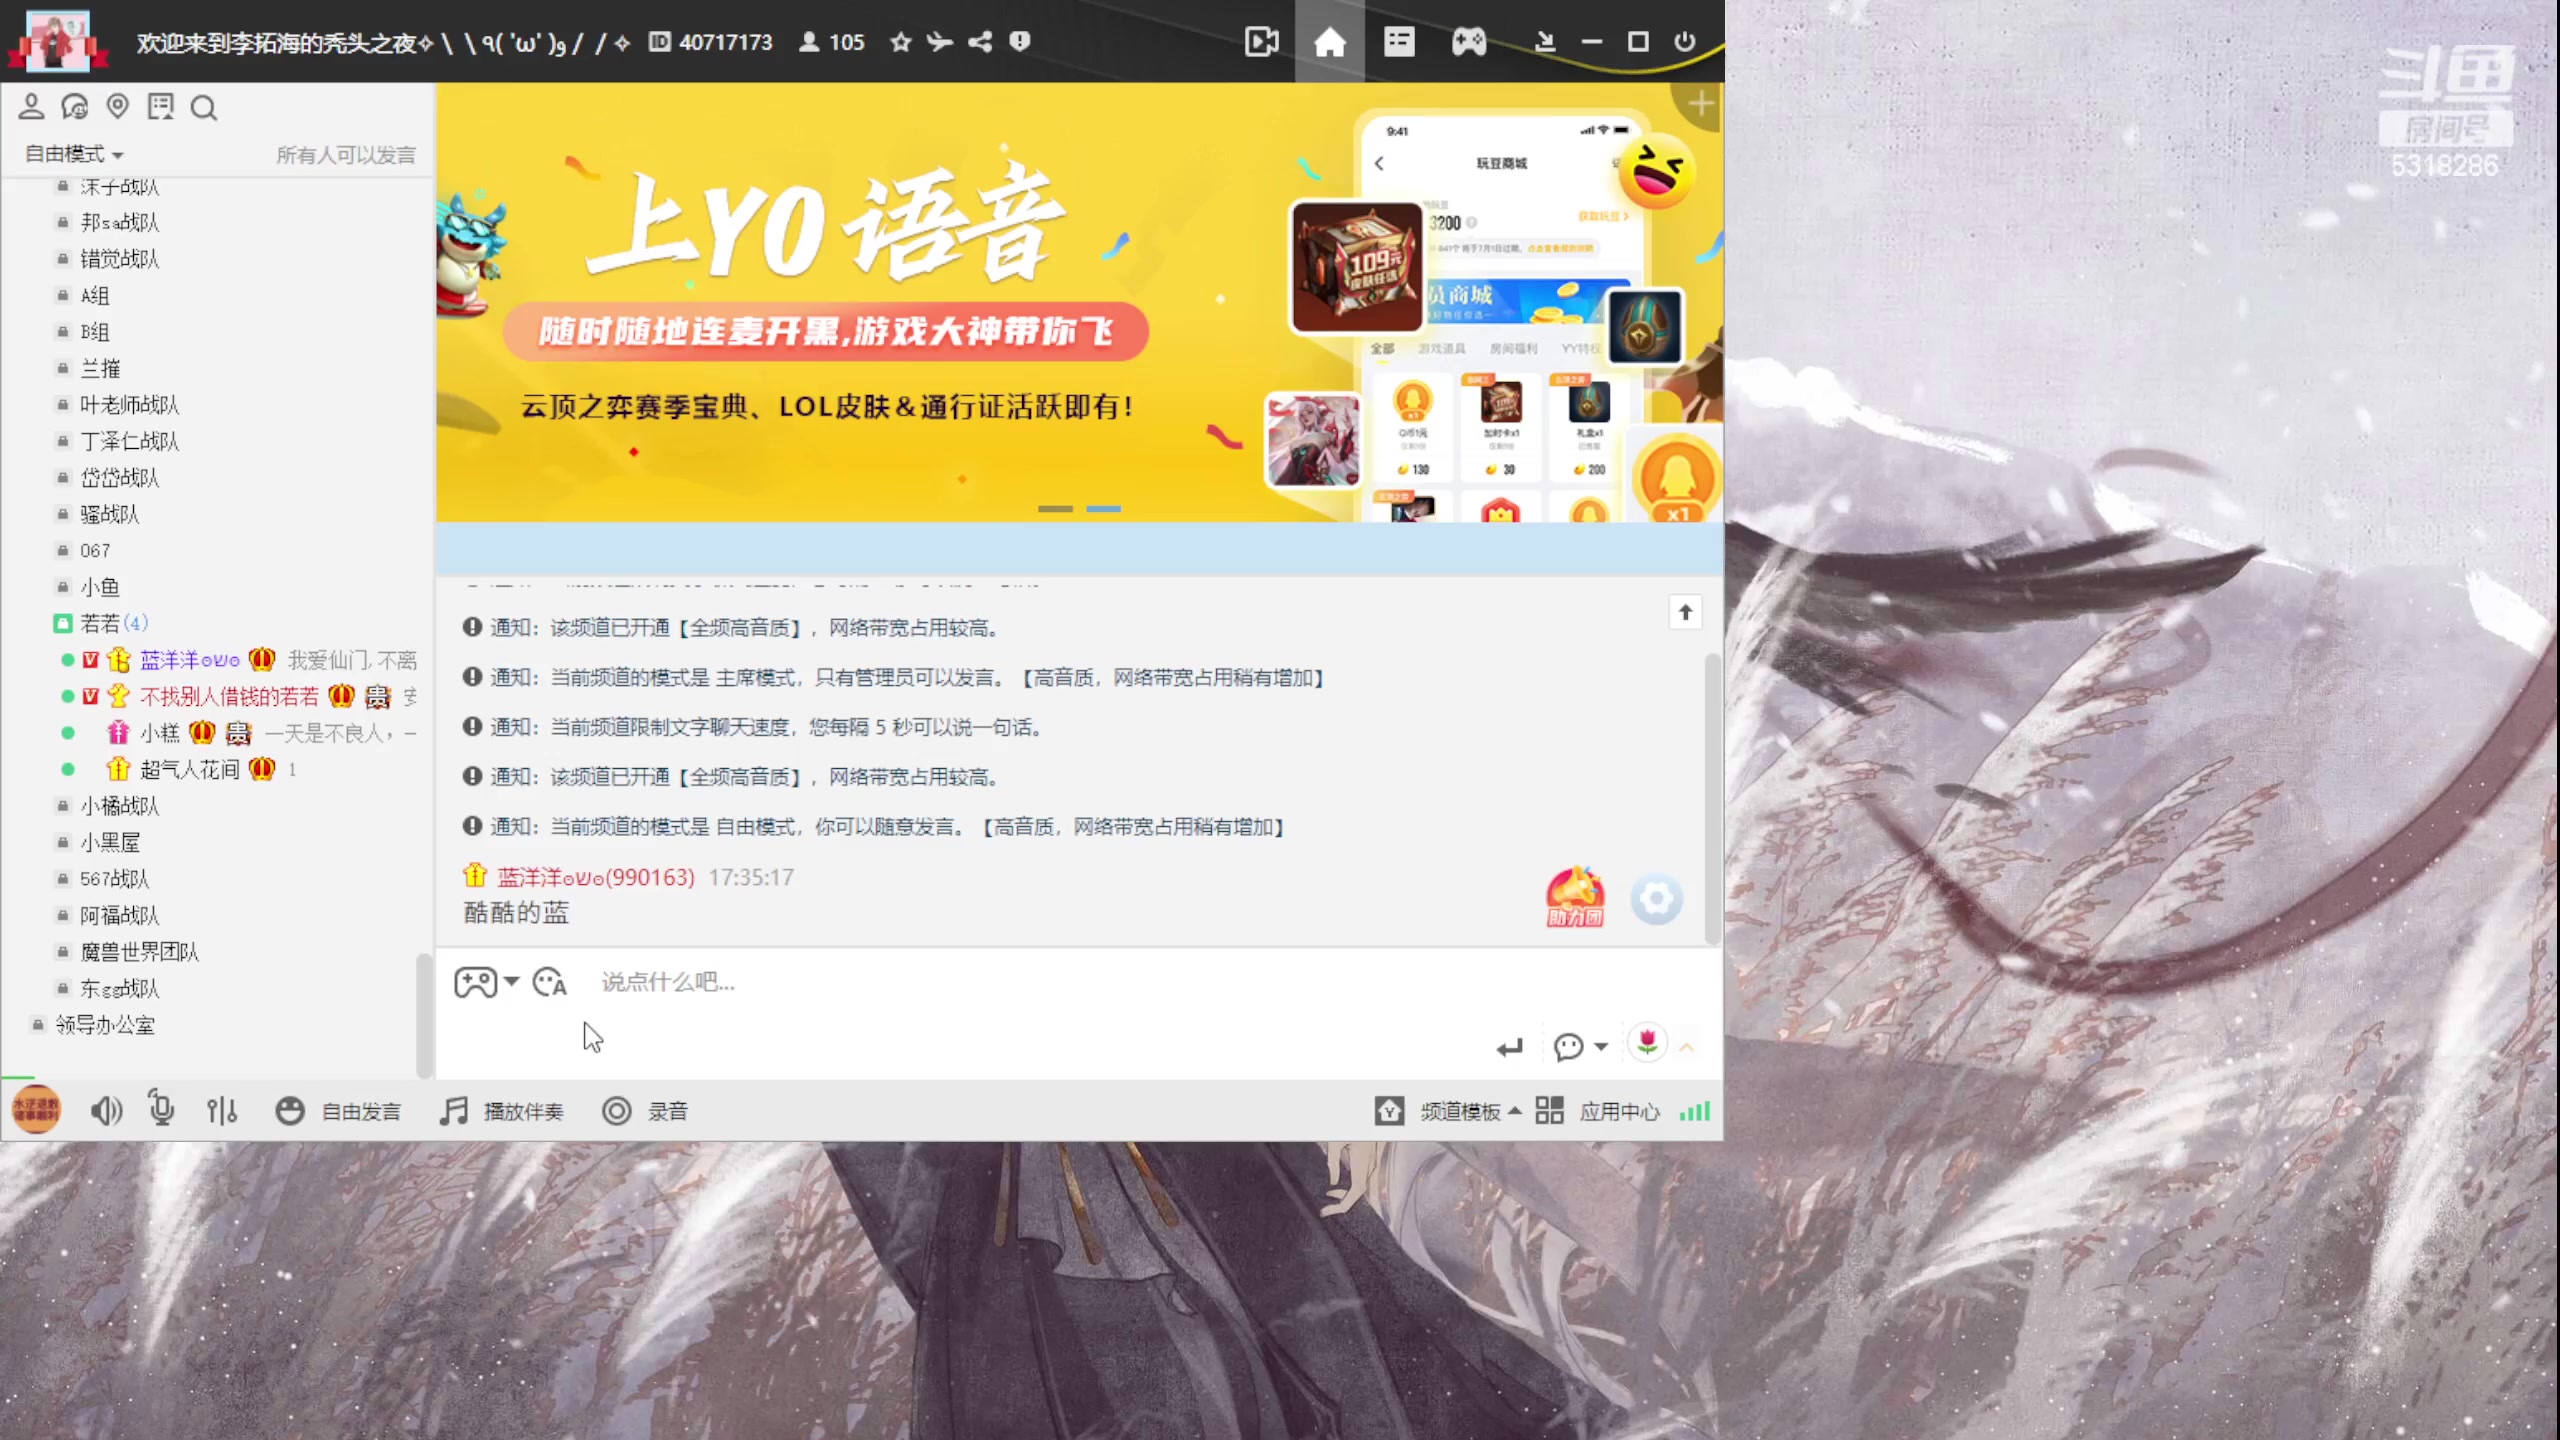Select sub-channel 魔兽世界团队
This screenshot has height=1440, width=2560.
(x=140, y=952)
